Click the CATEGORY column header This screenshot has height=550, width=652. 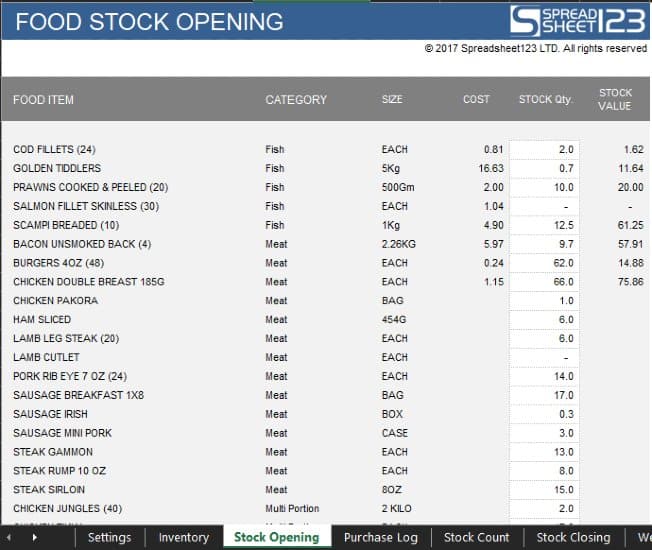296,100
